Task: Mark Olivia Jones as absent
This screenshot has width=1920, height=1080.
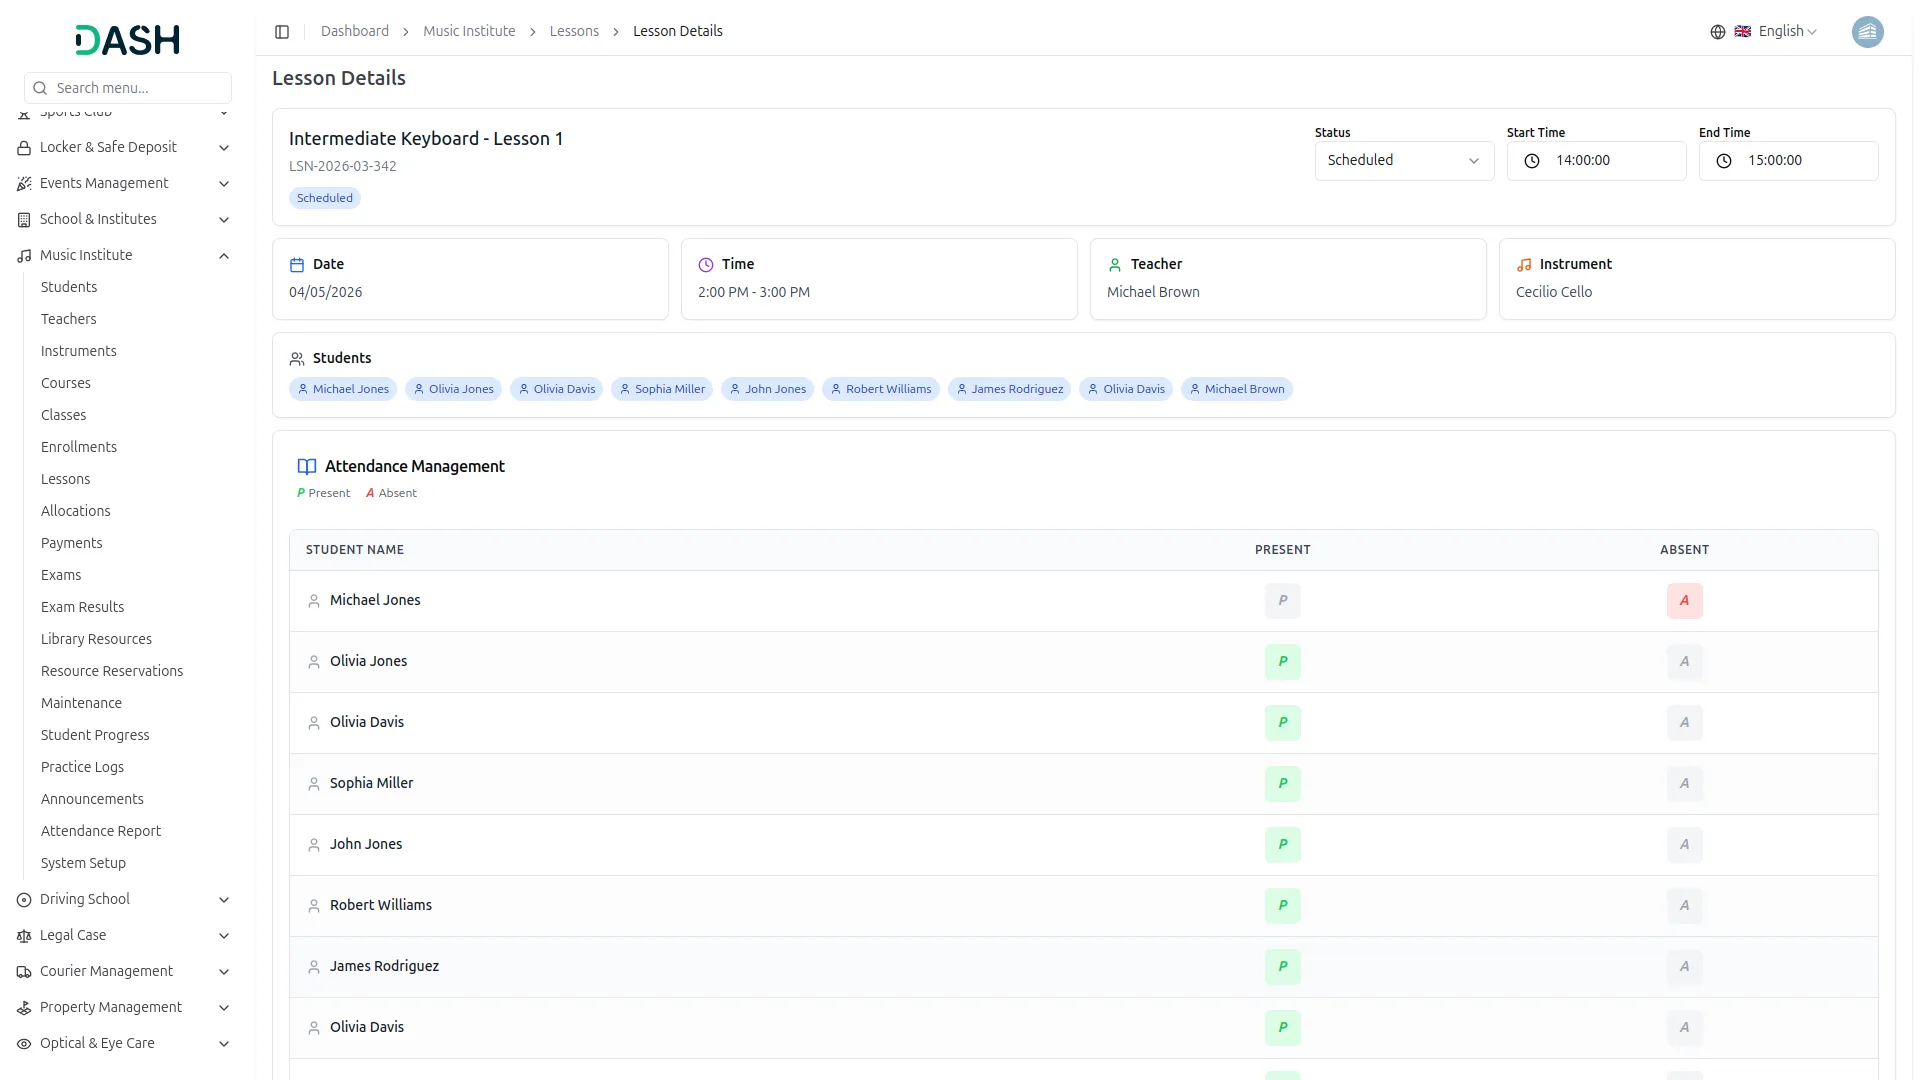Action: click(1684, 662)
